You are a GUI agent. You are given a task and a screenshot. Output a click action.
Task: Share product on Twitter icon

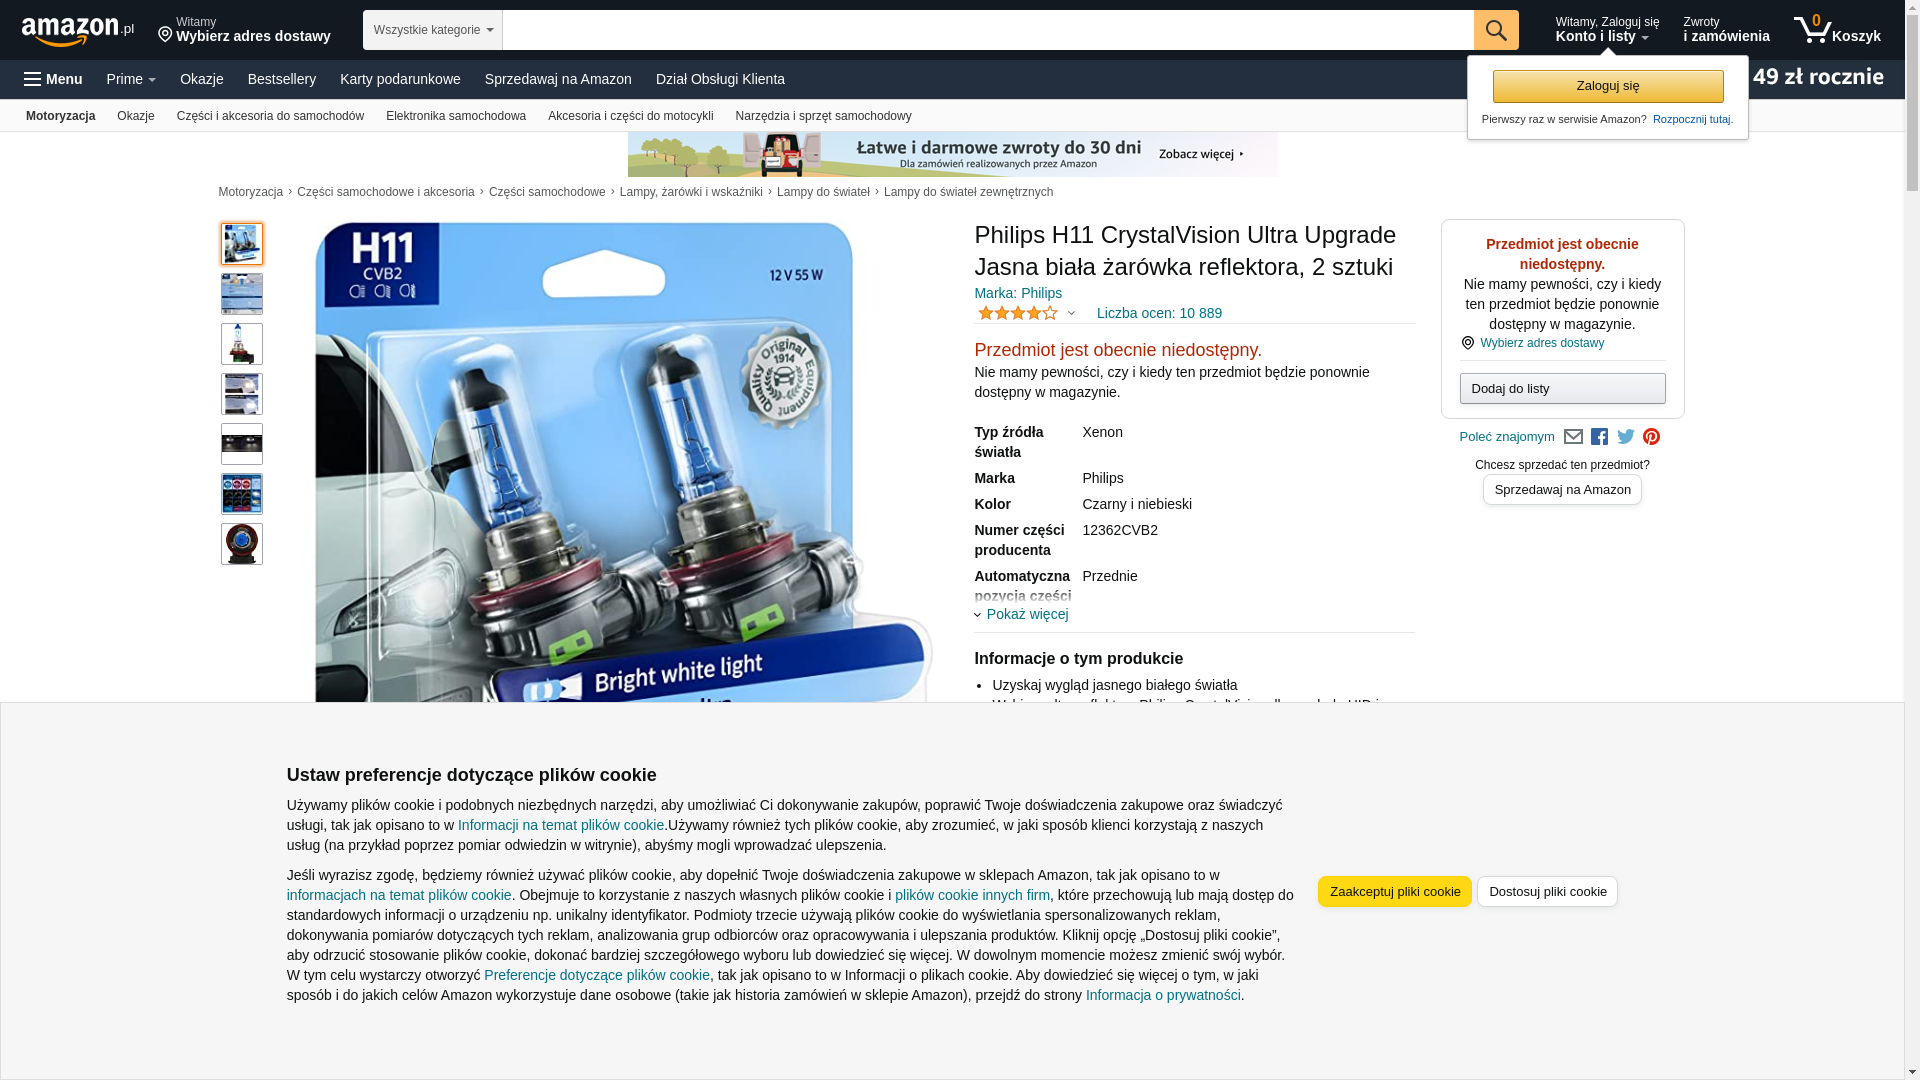(1626, 437)
